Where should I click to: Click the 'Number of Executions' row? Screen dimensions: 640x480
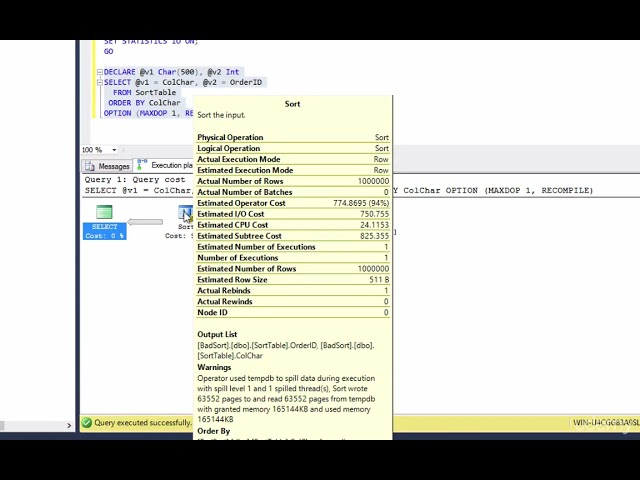293,258
